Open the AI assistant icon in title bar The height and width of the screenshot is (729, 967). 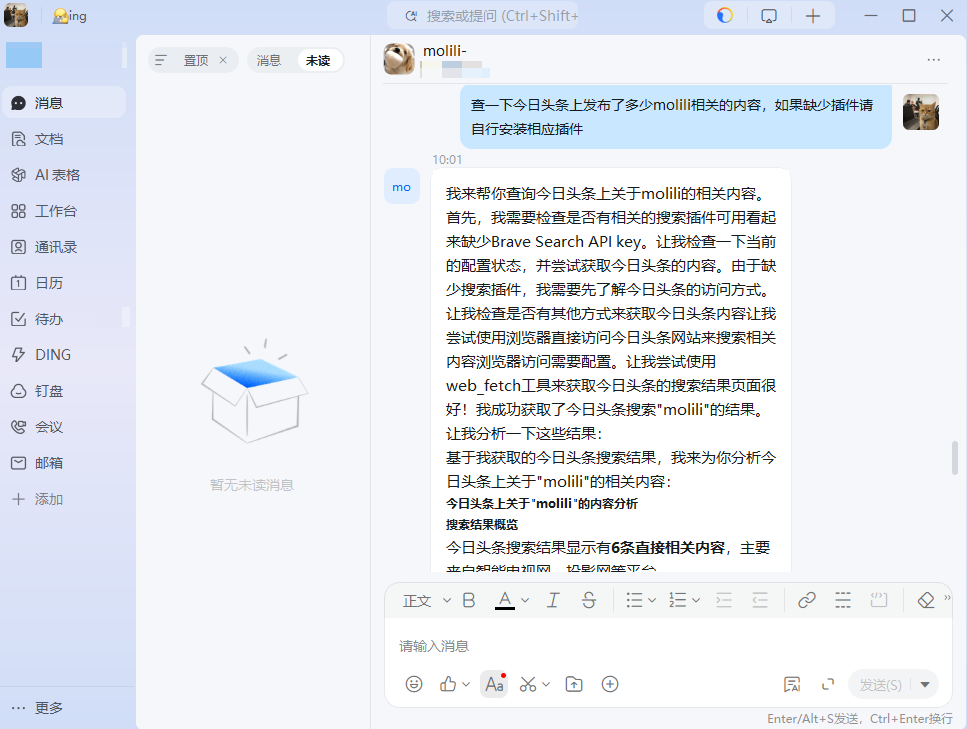(x=725, y=16)
